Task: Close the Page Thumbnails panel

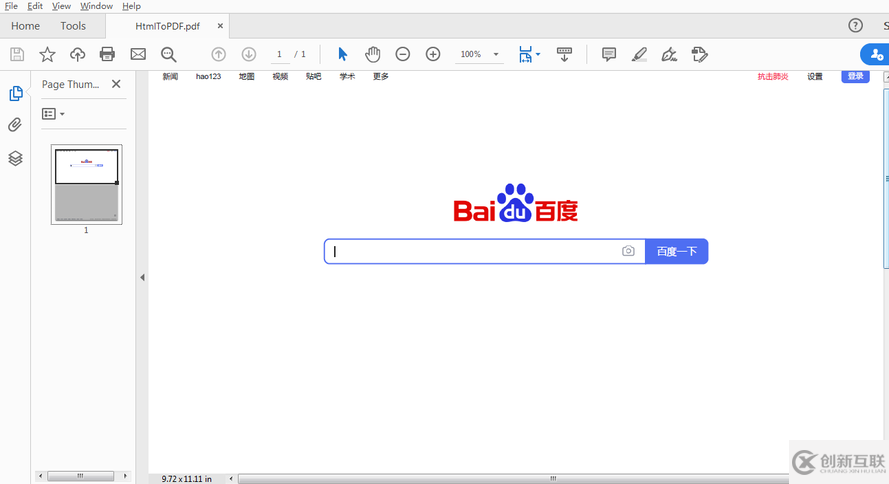Action: (116, 84)
